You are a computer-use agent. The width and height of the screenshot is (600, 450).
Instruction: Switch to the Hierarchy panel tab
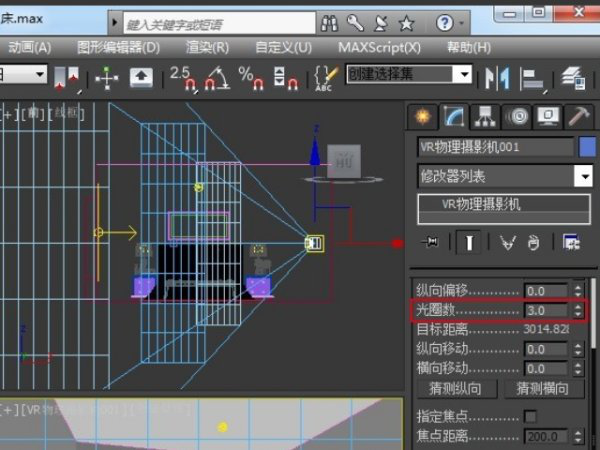(486, 117)
